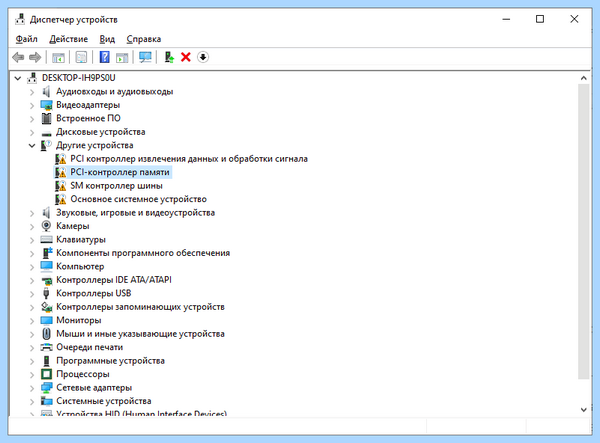Click the scrollbar down arrow
This screenshot has width=600, height=443.
pyautogui.click(x=584, y=410)
